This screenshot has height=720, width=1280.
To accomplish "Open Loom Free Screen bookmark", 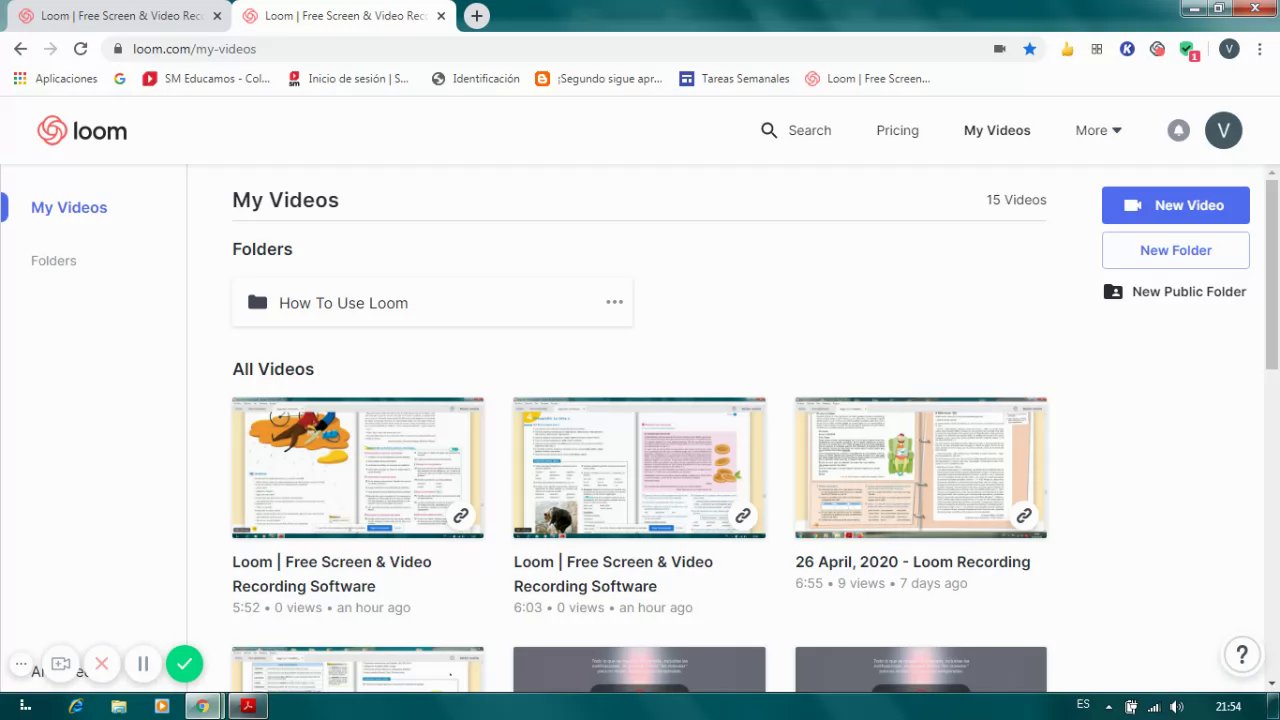I will (x=867, y=78).
